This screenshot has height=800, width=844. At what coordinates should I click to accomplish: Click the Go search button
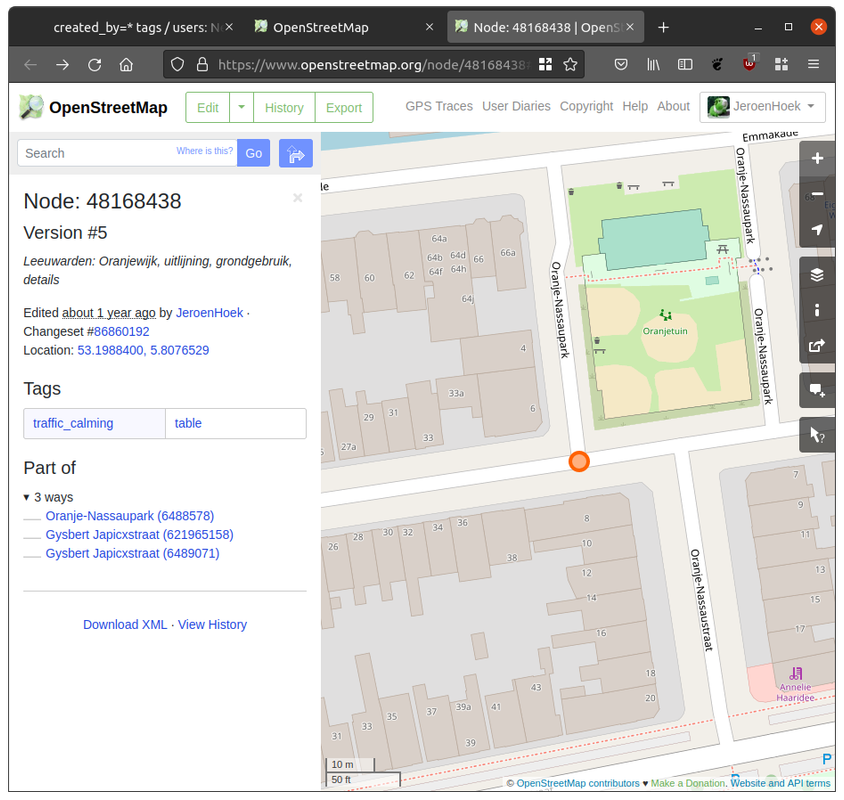point(254,153)
